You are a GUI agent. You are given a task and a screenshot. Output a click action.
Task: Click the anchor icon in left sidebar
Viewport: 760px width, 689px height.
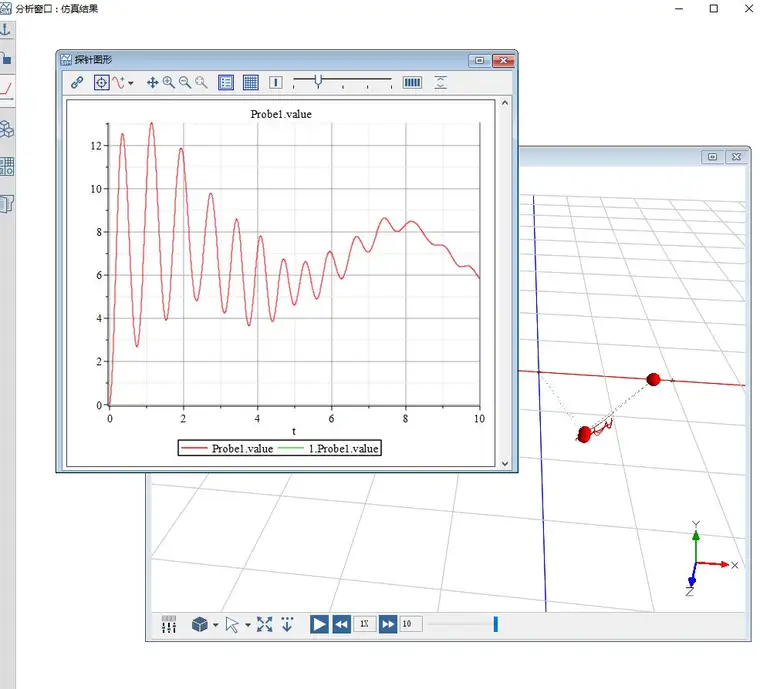pos(6,30)
